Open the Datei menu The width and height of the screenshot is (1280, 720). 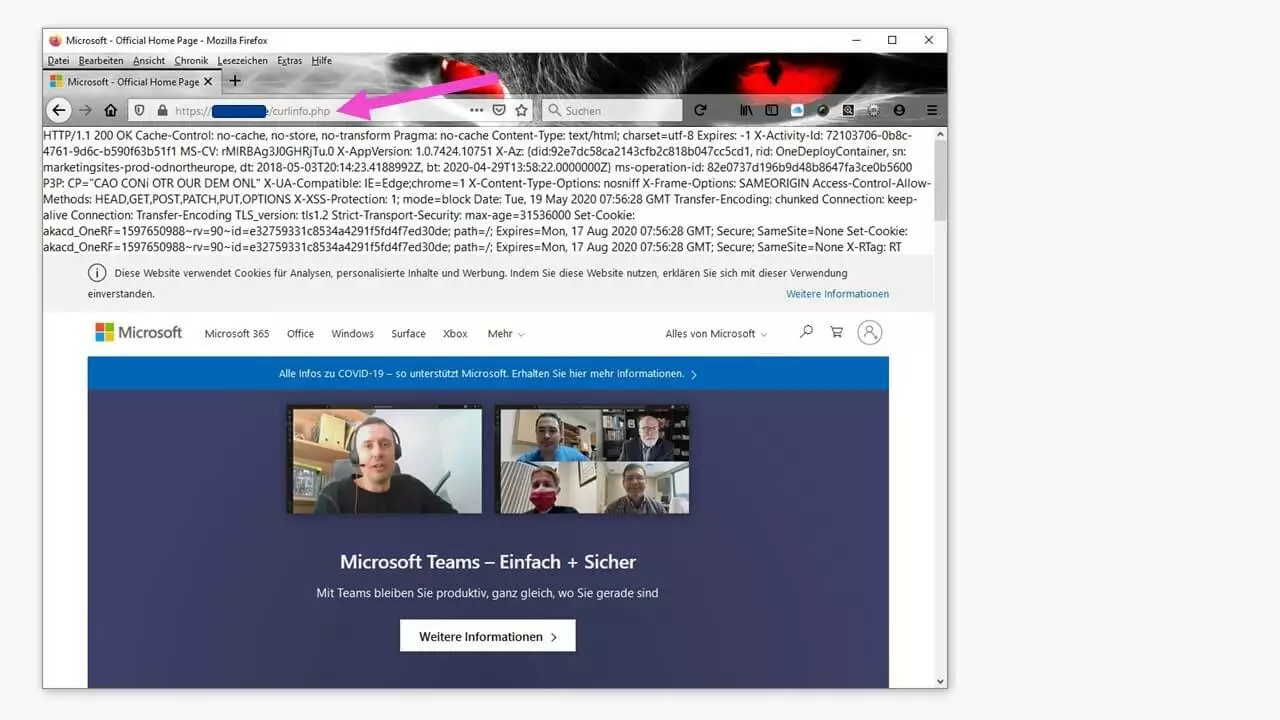click(x=58, y=61)
